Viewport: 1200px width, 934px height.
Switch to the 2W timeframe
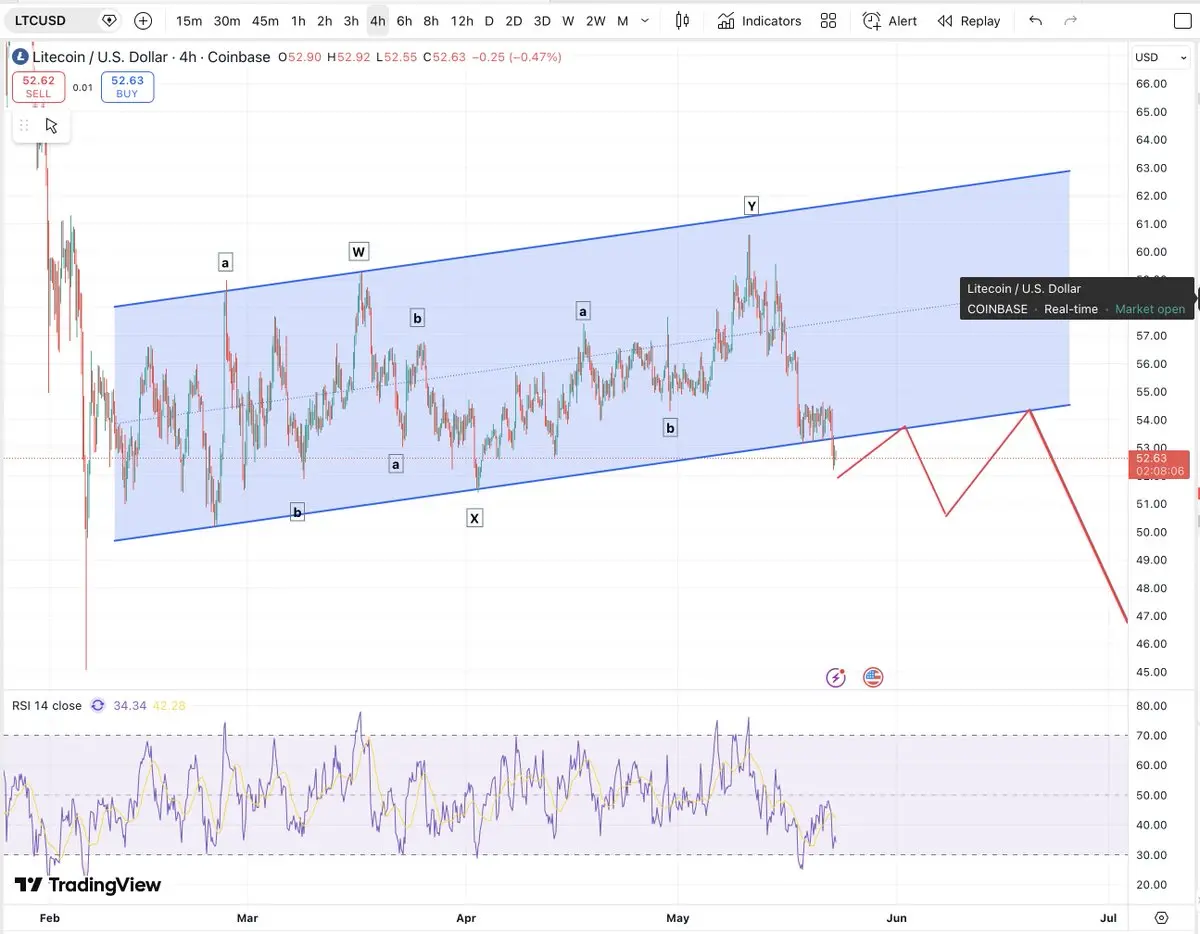(x=595, y=21)
